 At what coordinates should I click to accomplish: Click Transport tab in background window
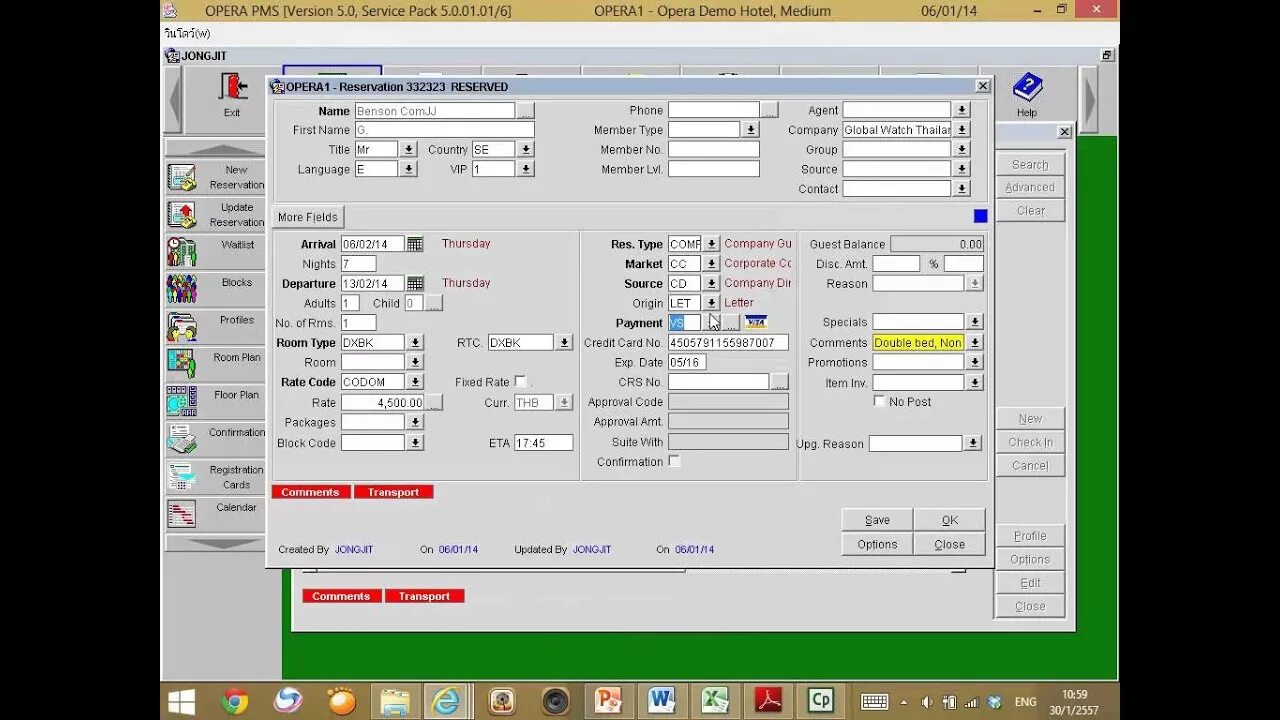click(424, 596)
